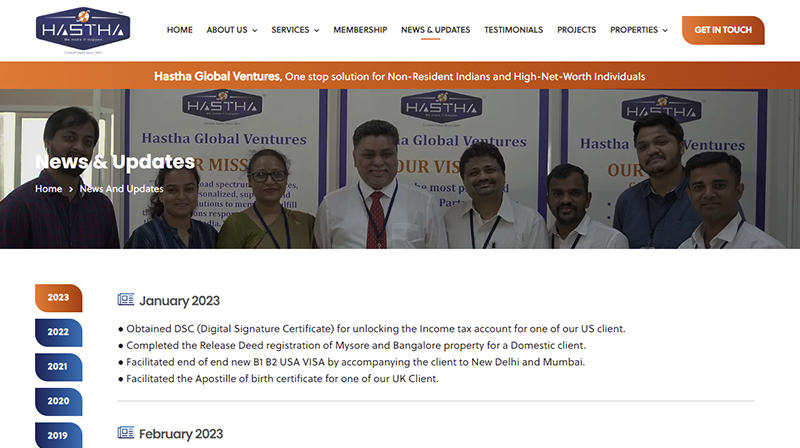Click newspaper icon beside February 2023
This screenshot has width=800, height=448.
click(126, 433)
